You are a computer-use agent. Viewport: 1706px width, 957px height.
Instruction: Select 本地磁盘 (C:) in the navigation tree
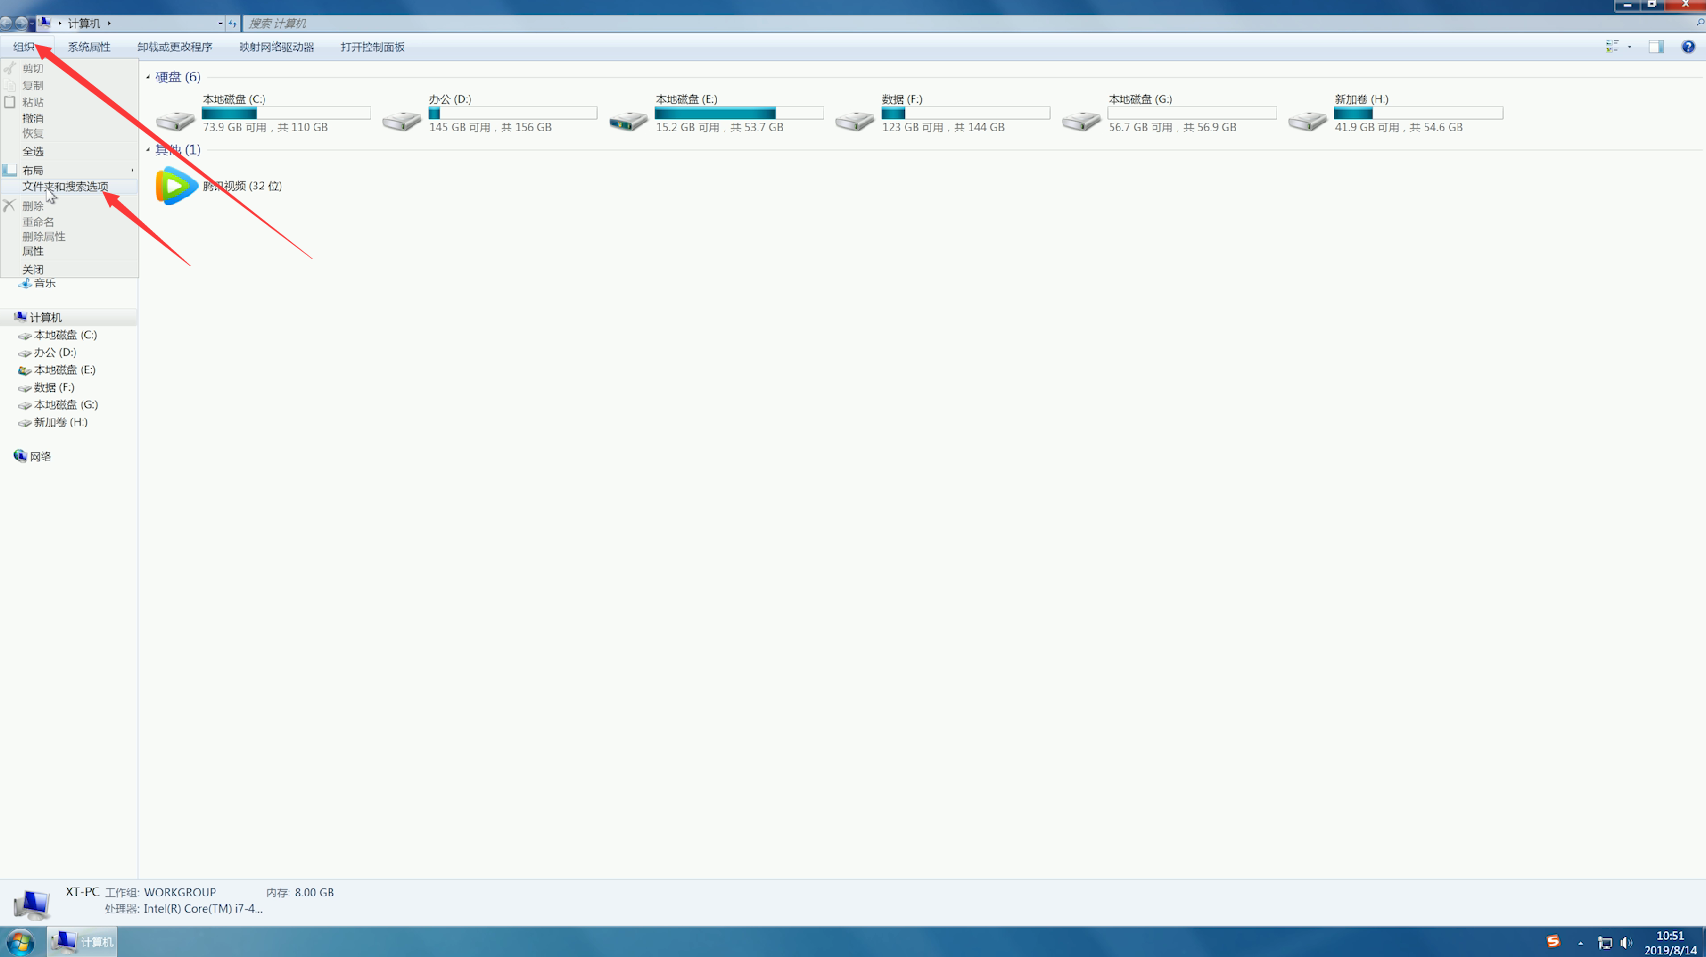[x=58, y=335]
